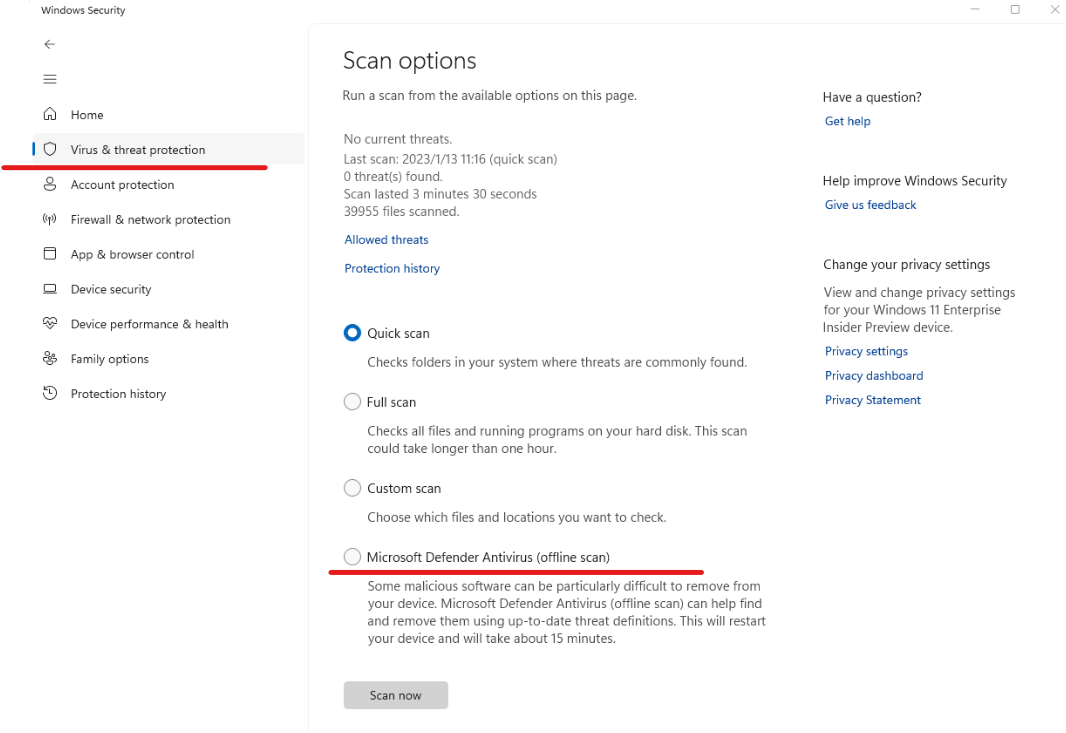
Task: Click the Firewall & network antenna icon
Action: click(50, 219)
